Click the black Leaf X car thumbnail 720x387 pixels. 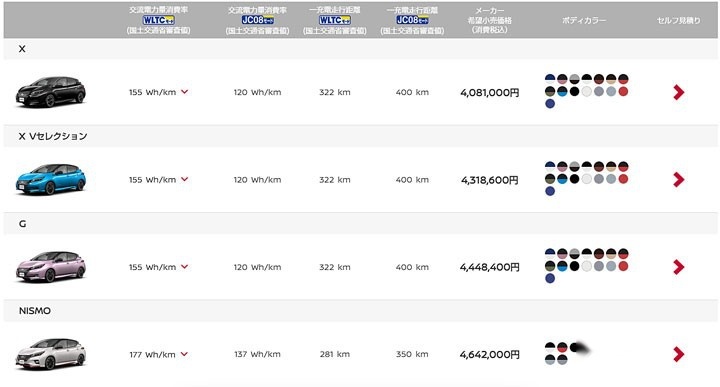(51, 91)
